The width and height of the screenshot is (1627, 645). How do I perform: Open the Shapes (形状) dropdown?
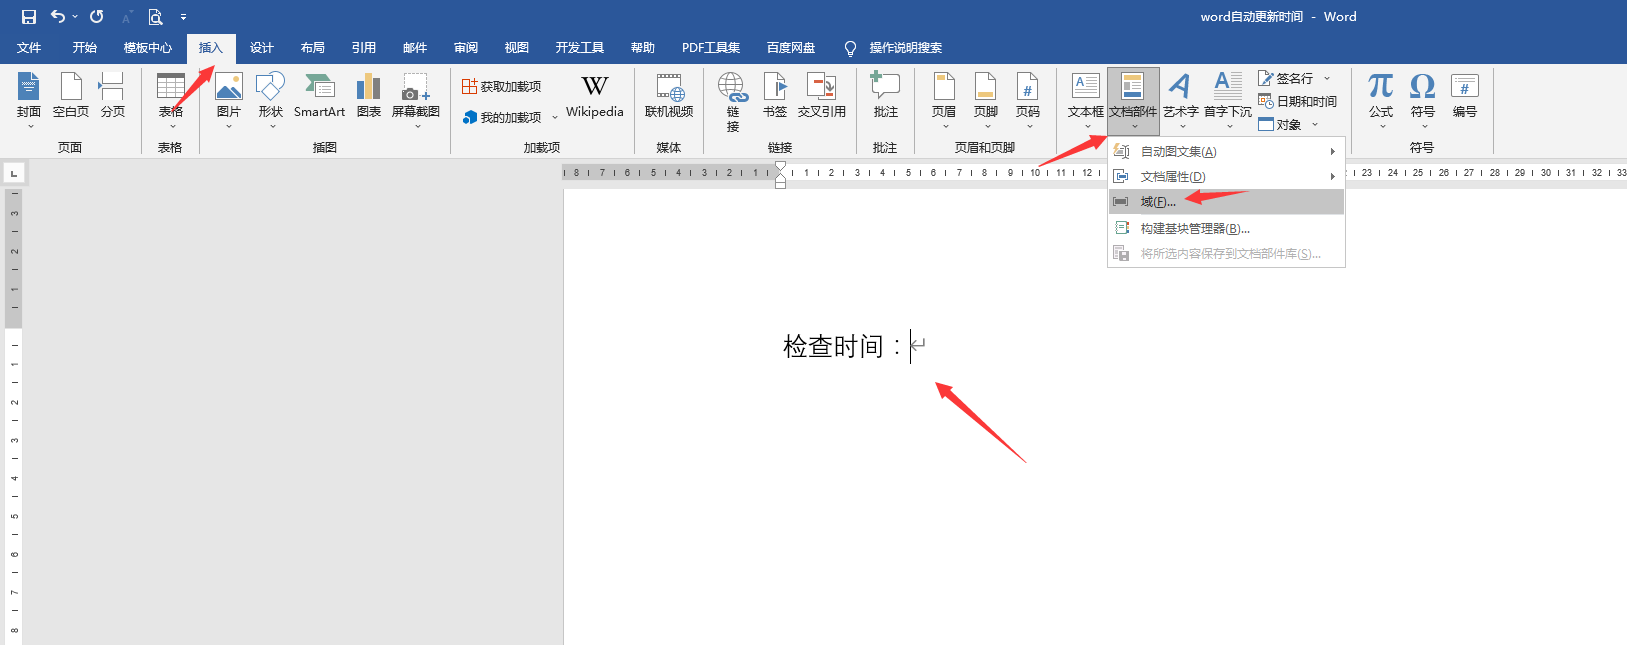click(x=271, y=100)
